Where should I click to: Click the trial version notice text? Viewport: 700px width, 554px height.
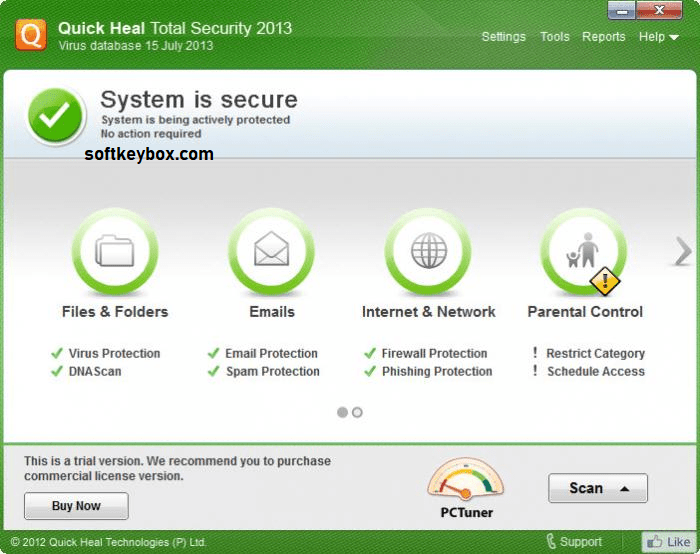tap(178, 468)
